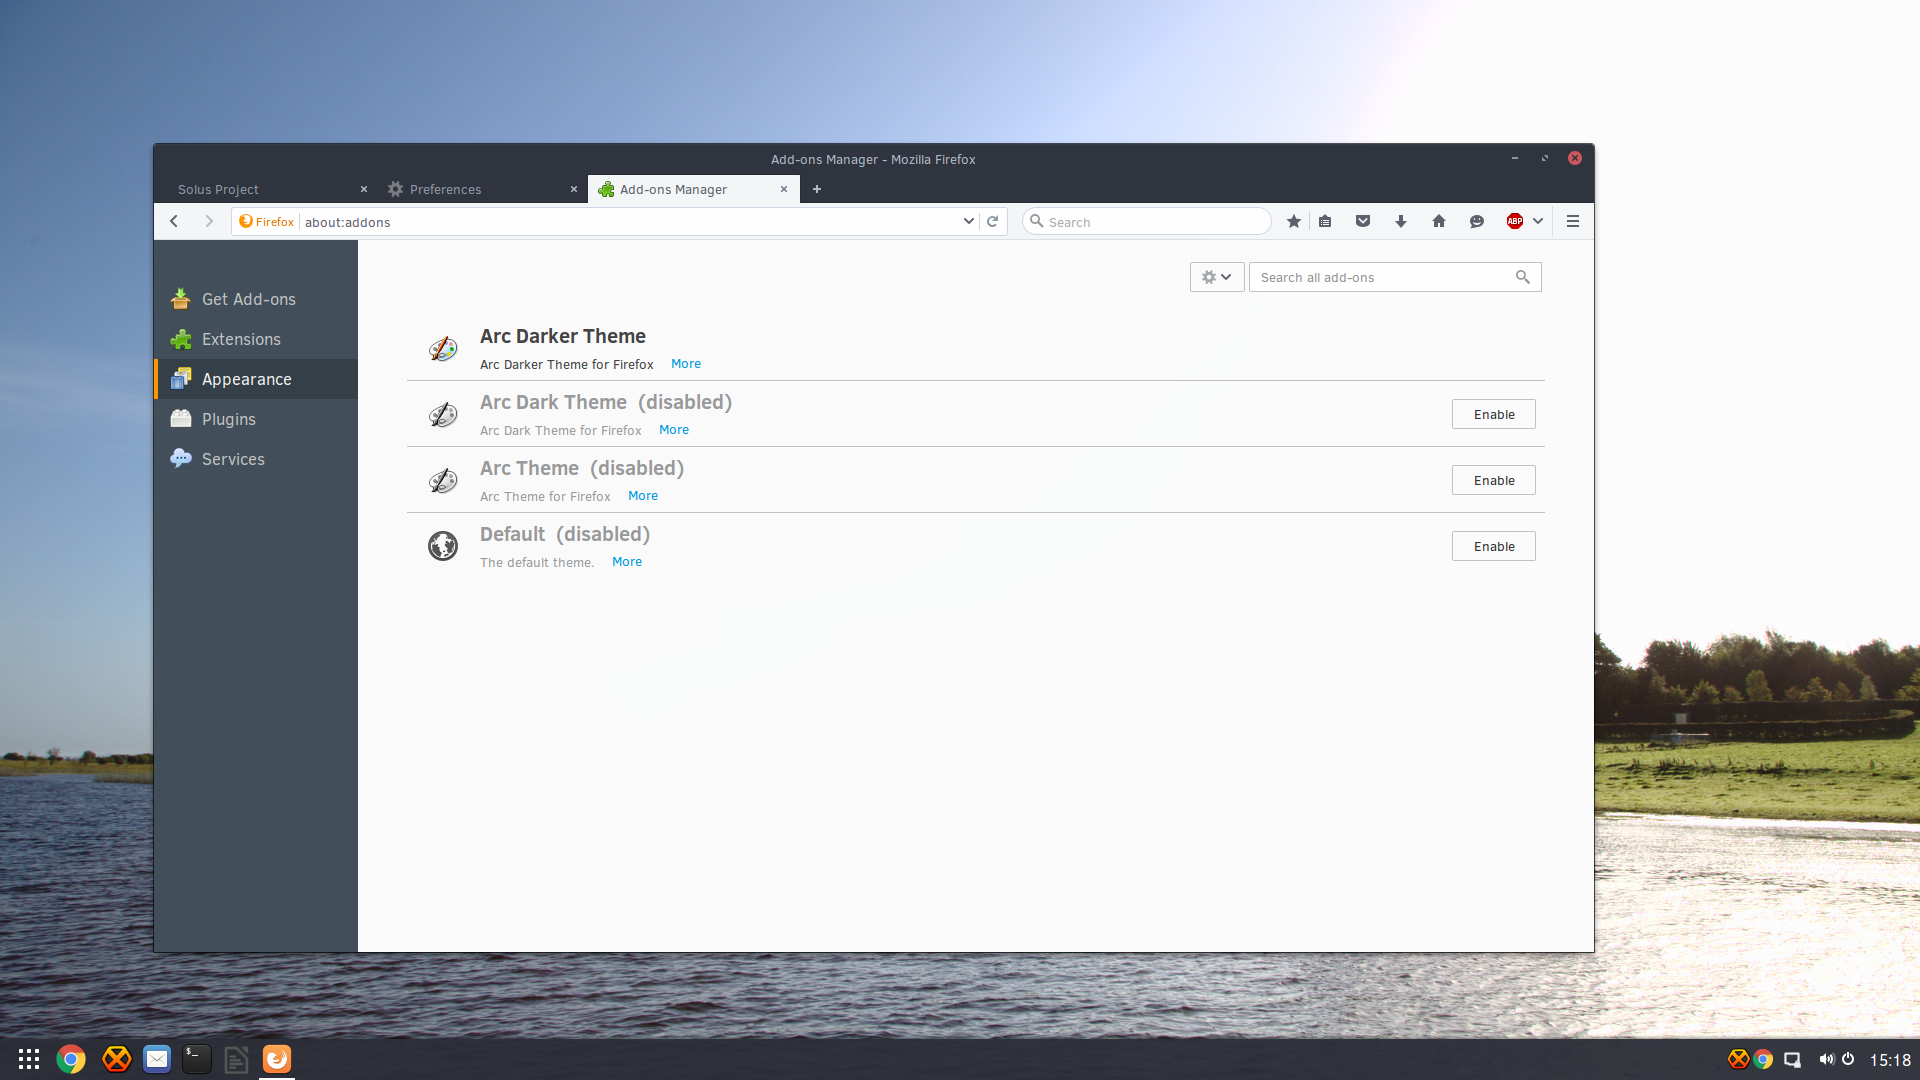
Task: Select the Arc Darker Theme title
Action: [x=563, y=336]
